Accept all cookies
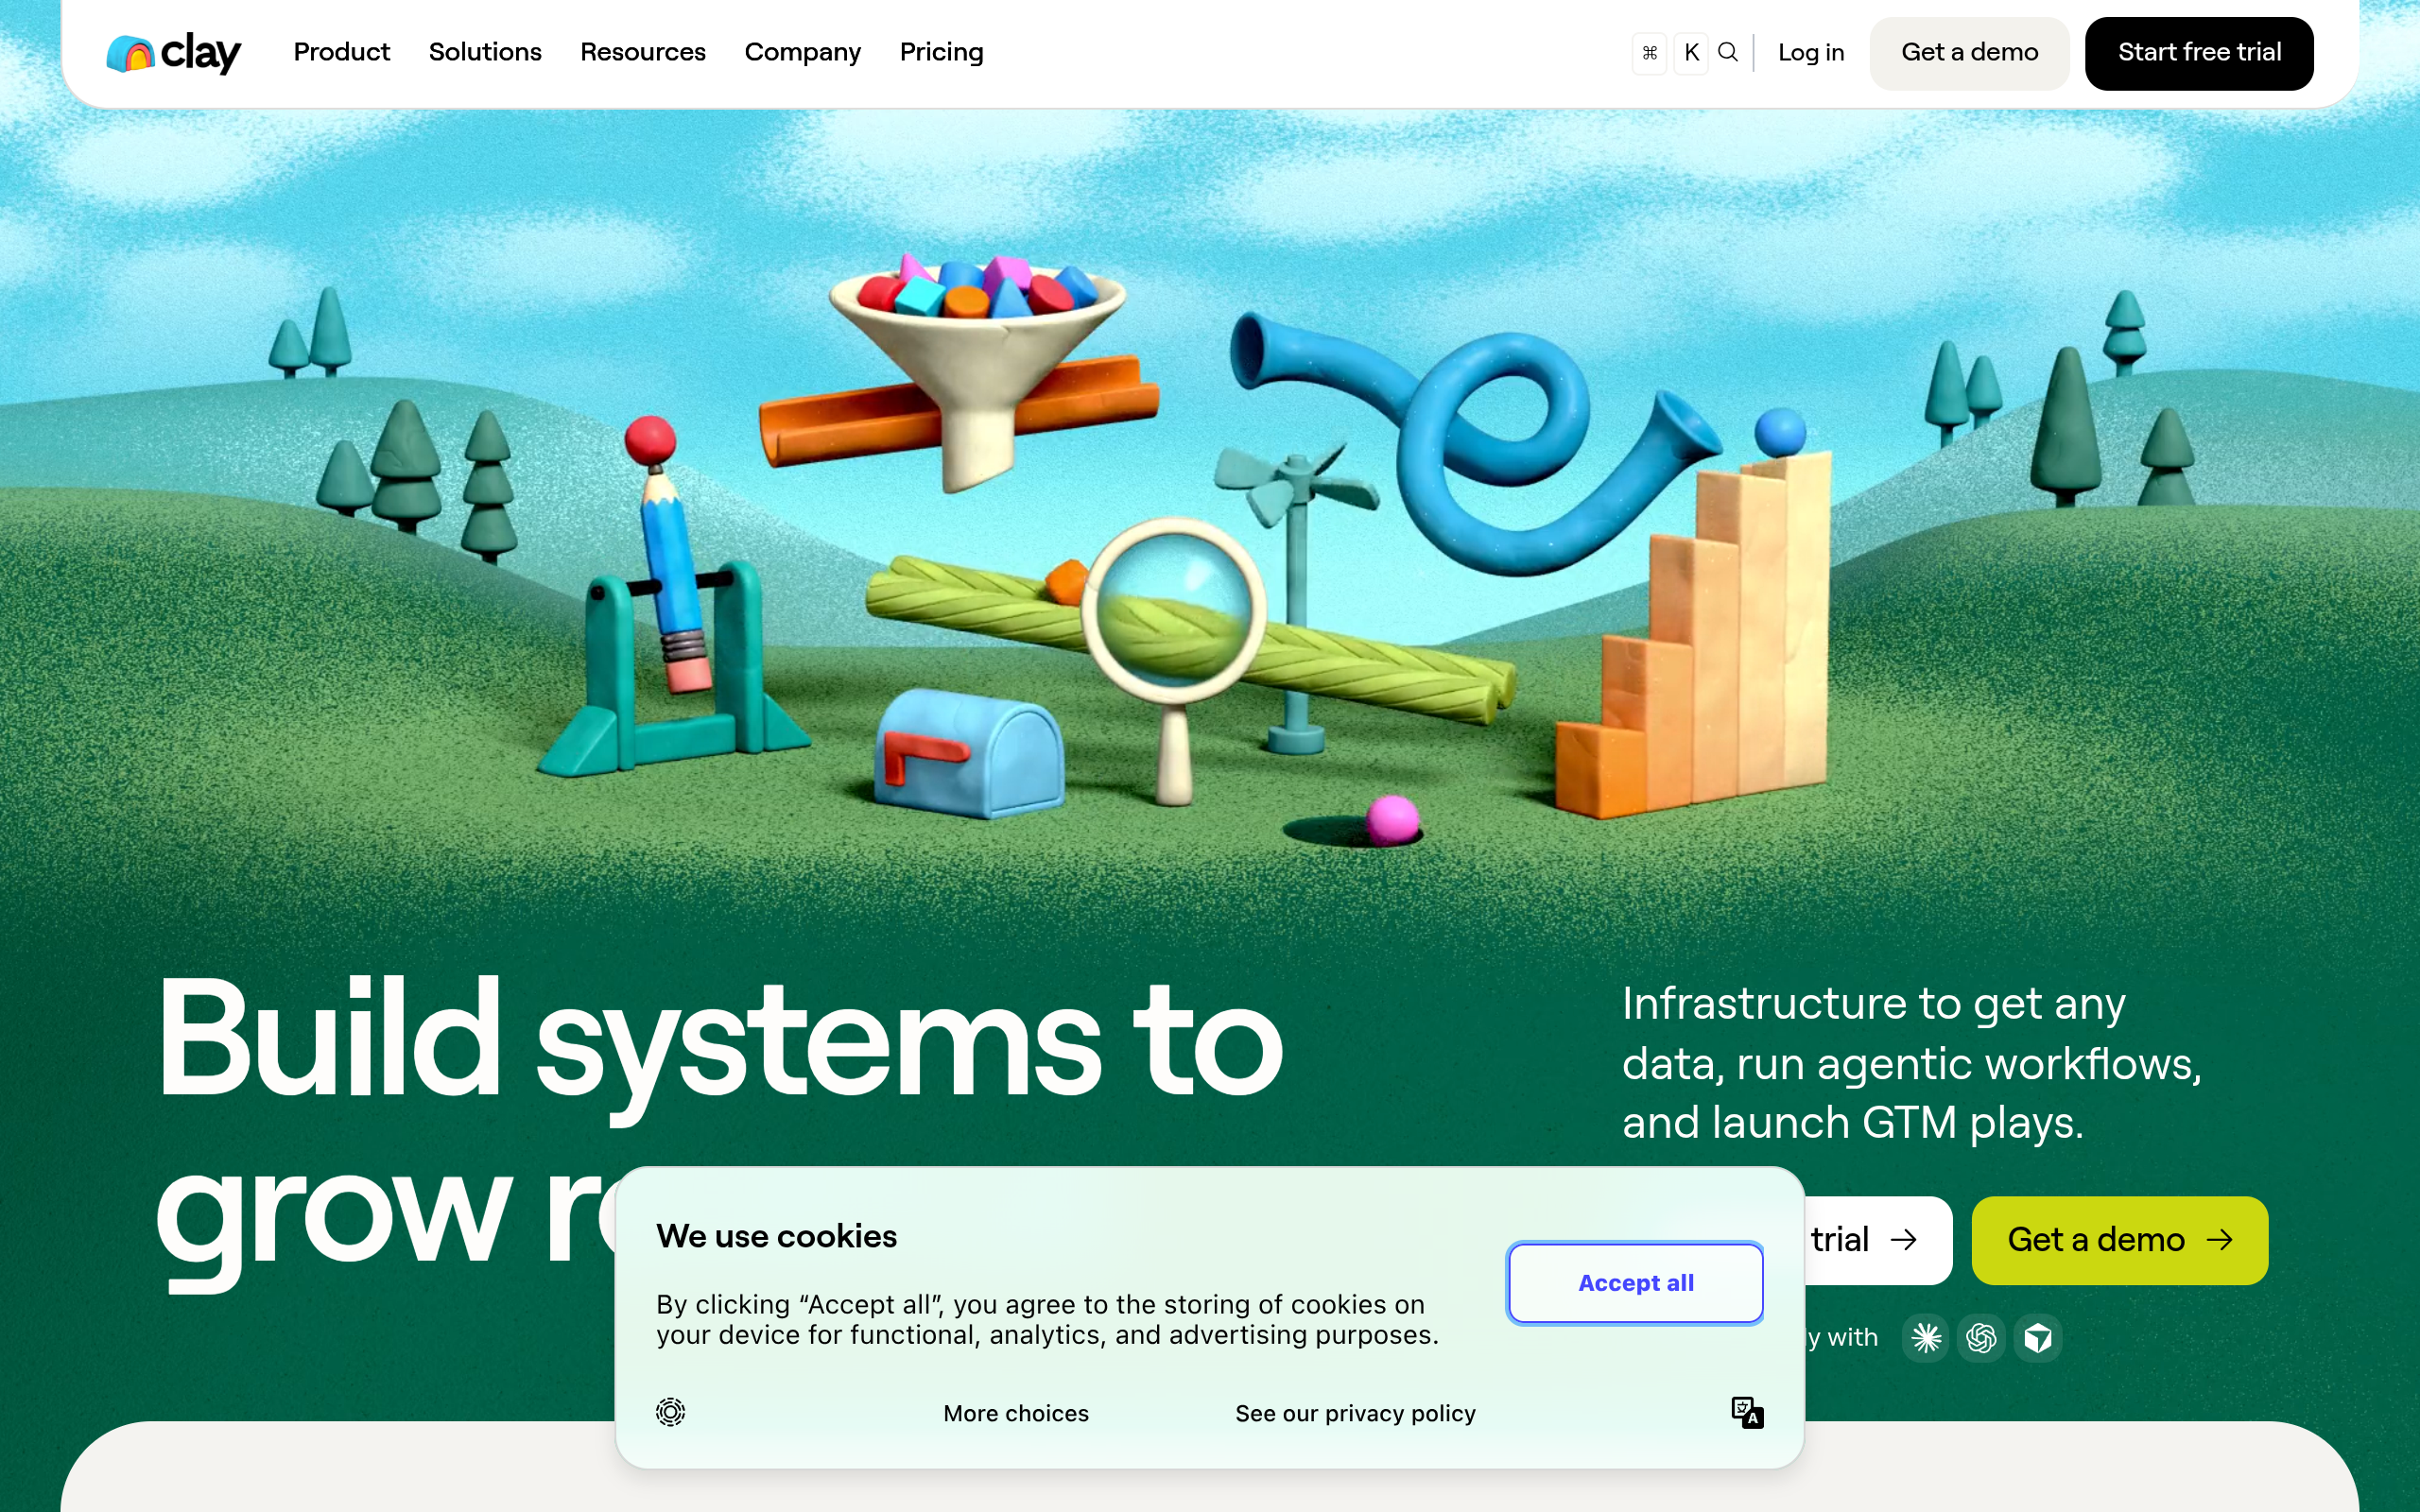The height and width of the screenshot is (1512, 2420). coord(1635,1283)
